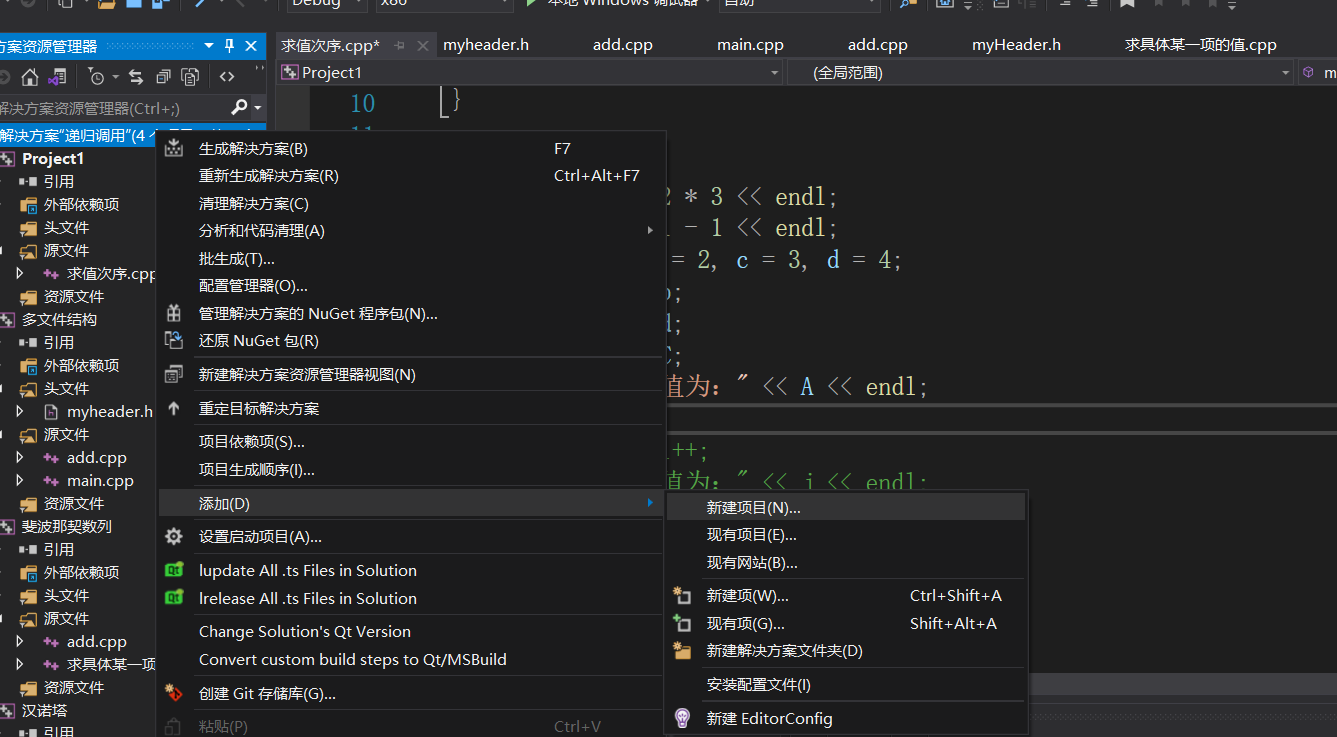Click the show all files icon
Screen dimensions: 1337x737
coord(190,77)
